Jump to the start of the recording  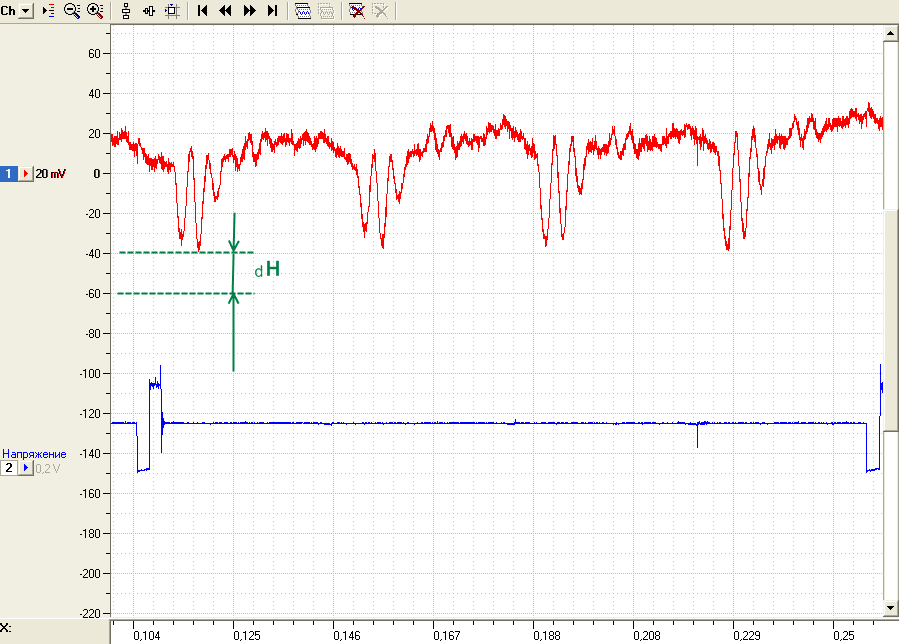click(202, 11)
